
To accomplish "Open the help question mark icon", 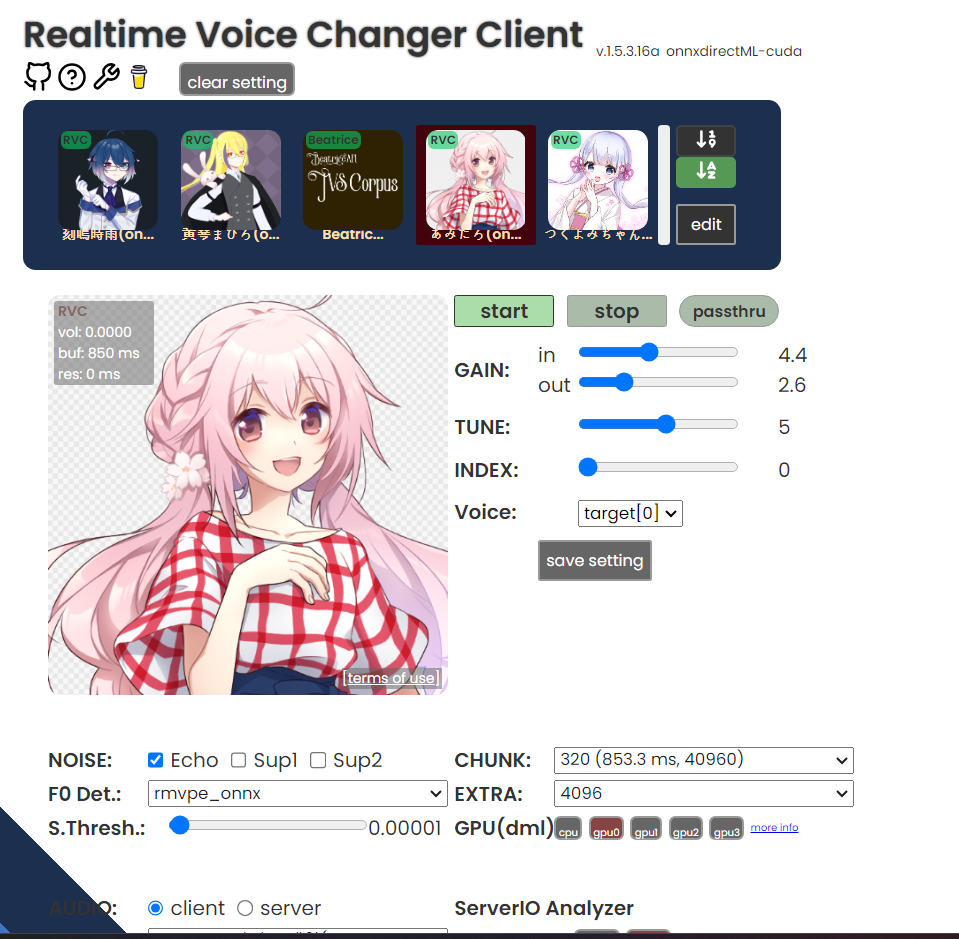I will pos(72,77).
